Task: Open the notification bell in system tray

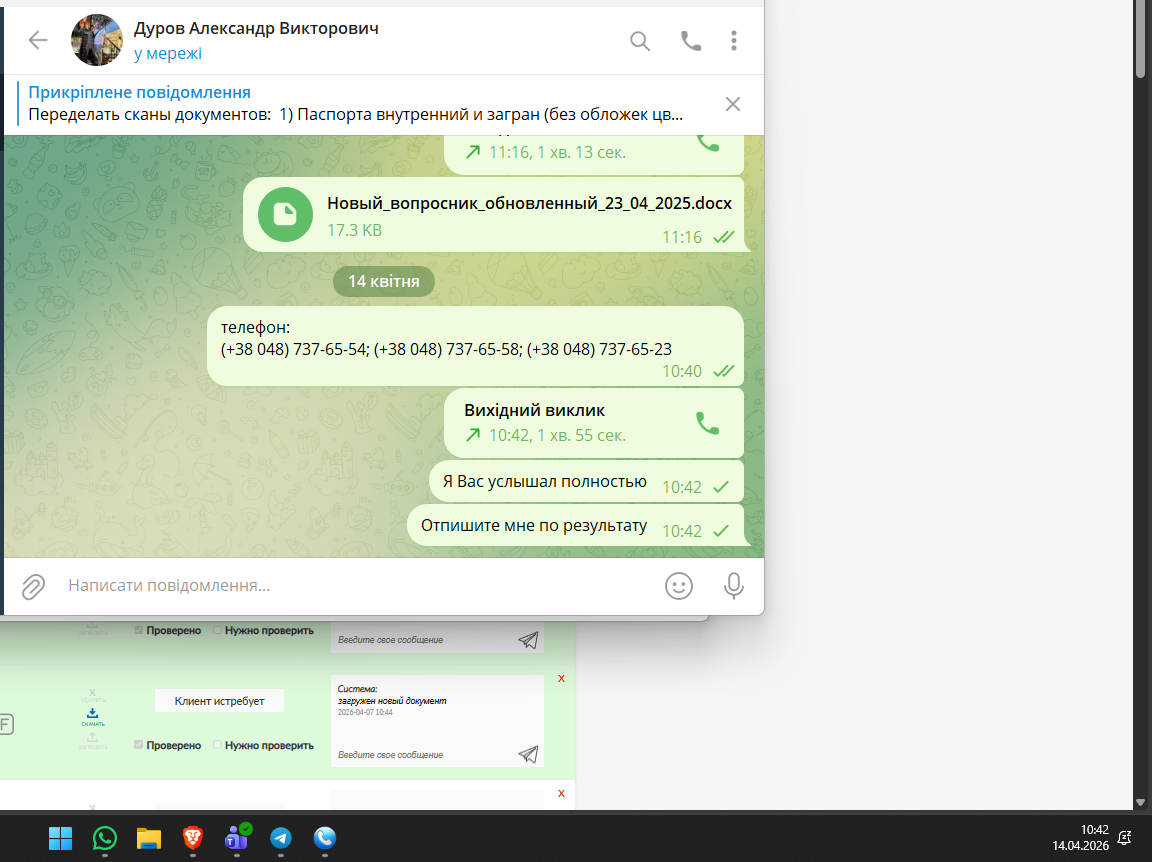Action: 1124,838
